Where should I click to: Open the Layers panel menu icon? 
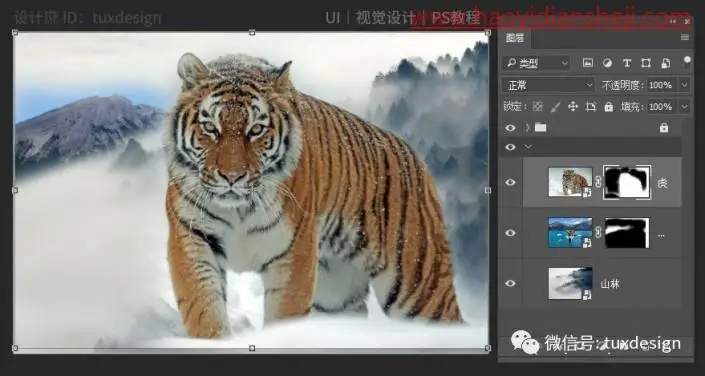[684, 37]
